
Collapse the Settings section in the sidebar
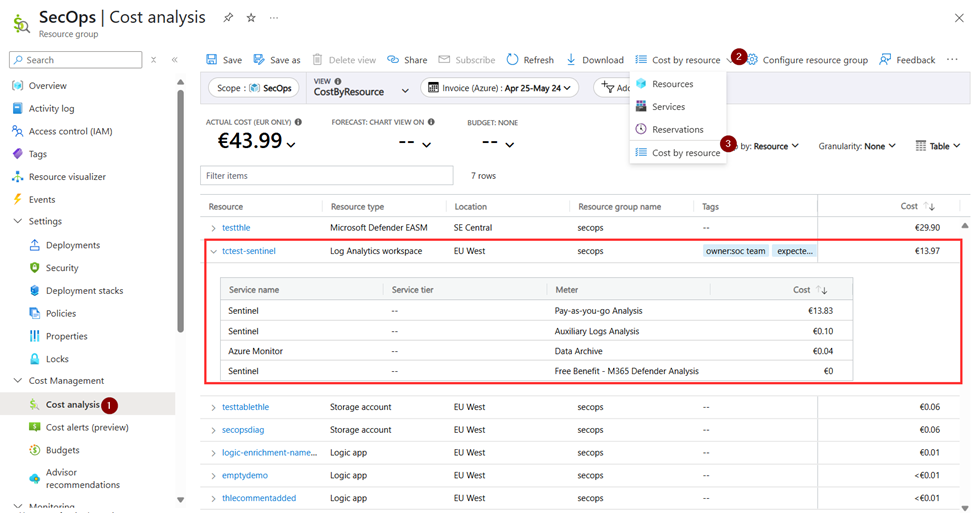pos(17,221)
